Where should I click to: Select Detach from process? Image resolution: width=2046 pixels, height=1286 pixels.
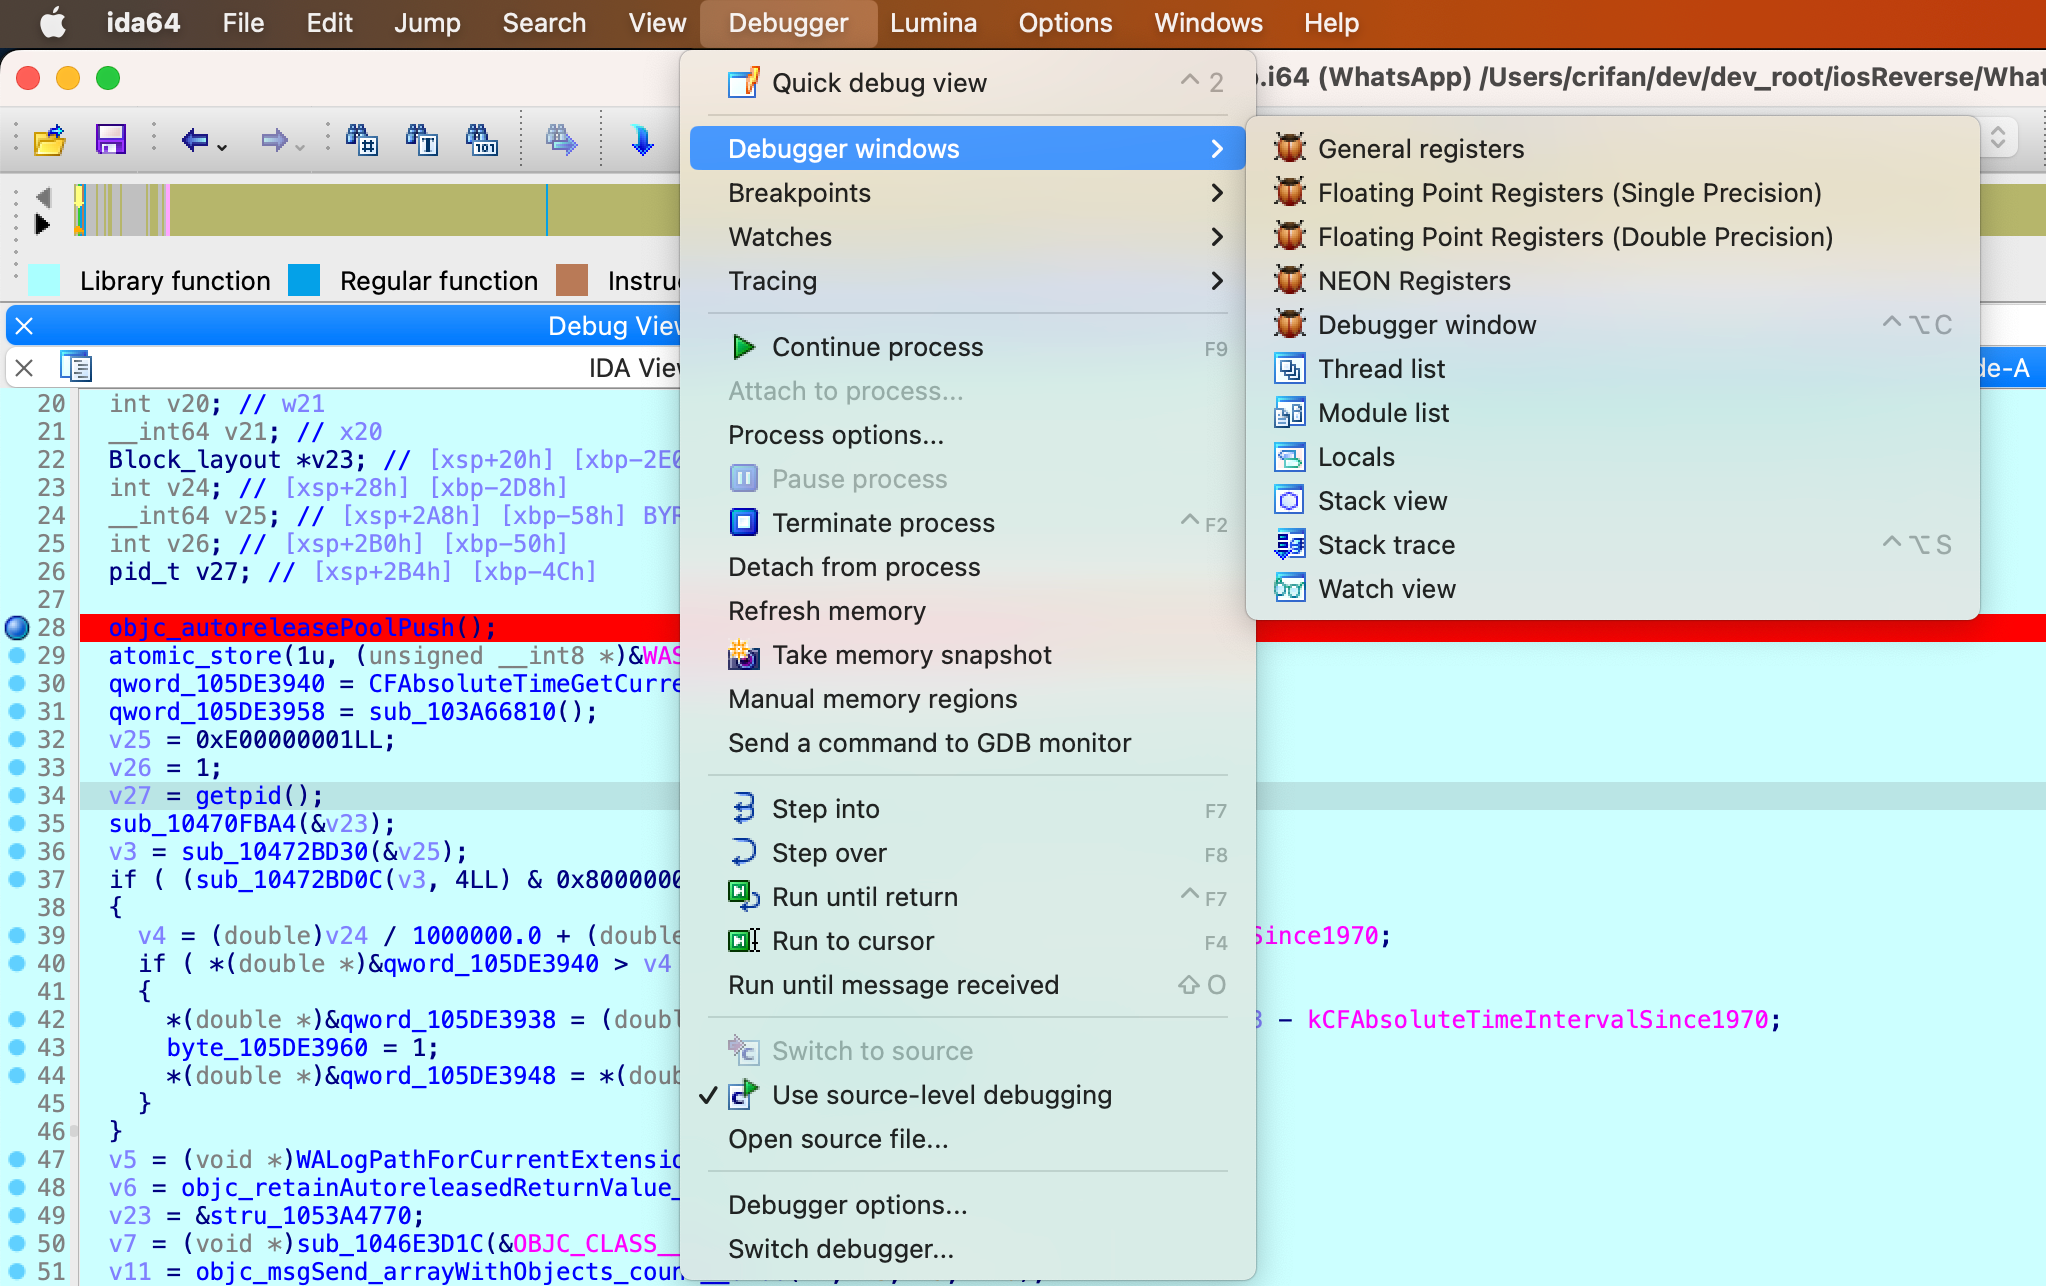pyautogui.click(x=967, y=567)
